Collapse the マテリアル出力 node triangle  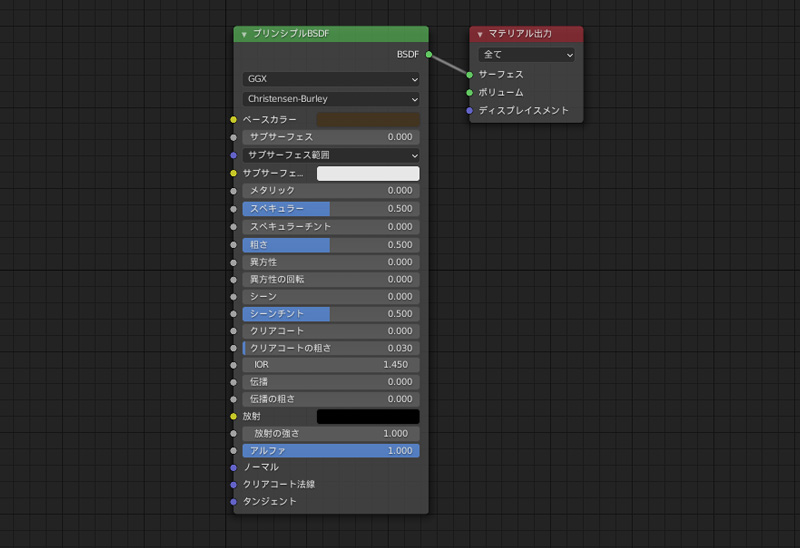click(480, 34)
